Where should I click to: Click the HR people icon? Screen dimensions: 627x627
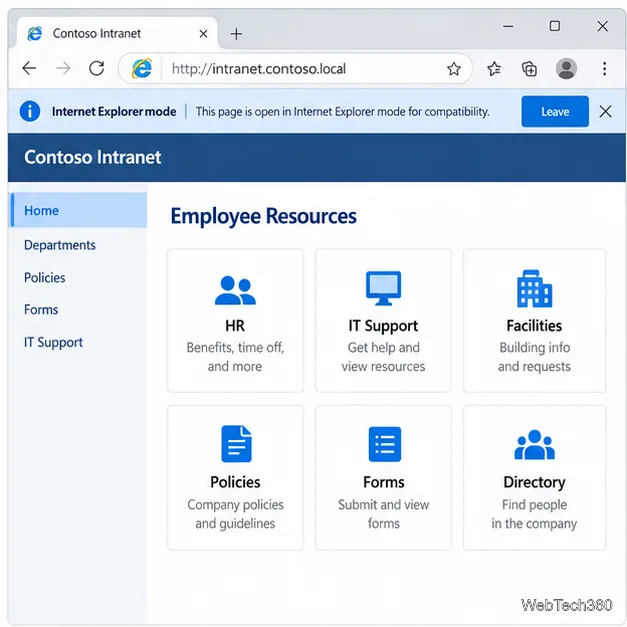coord(235,290)
